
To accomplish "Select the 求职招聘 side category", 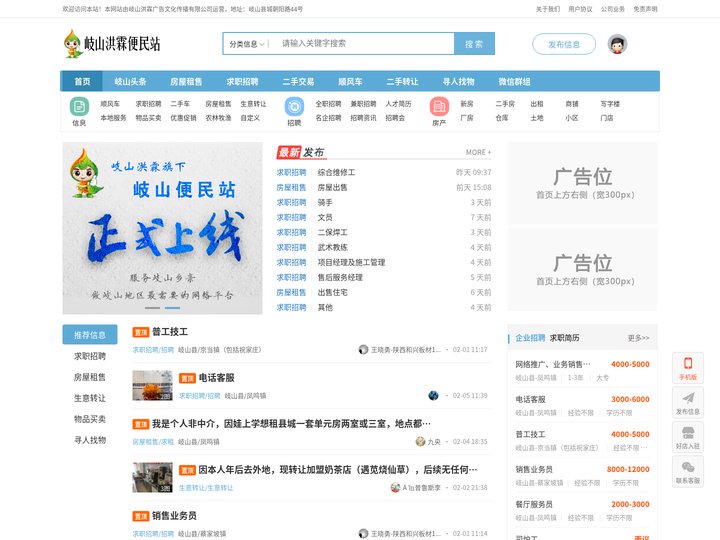I will 90,356.
